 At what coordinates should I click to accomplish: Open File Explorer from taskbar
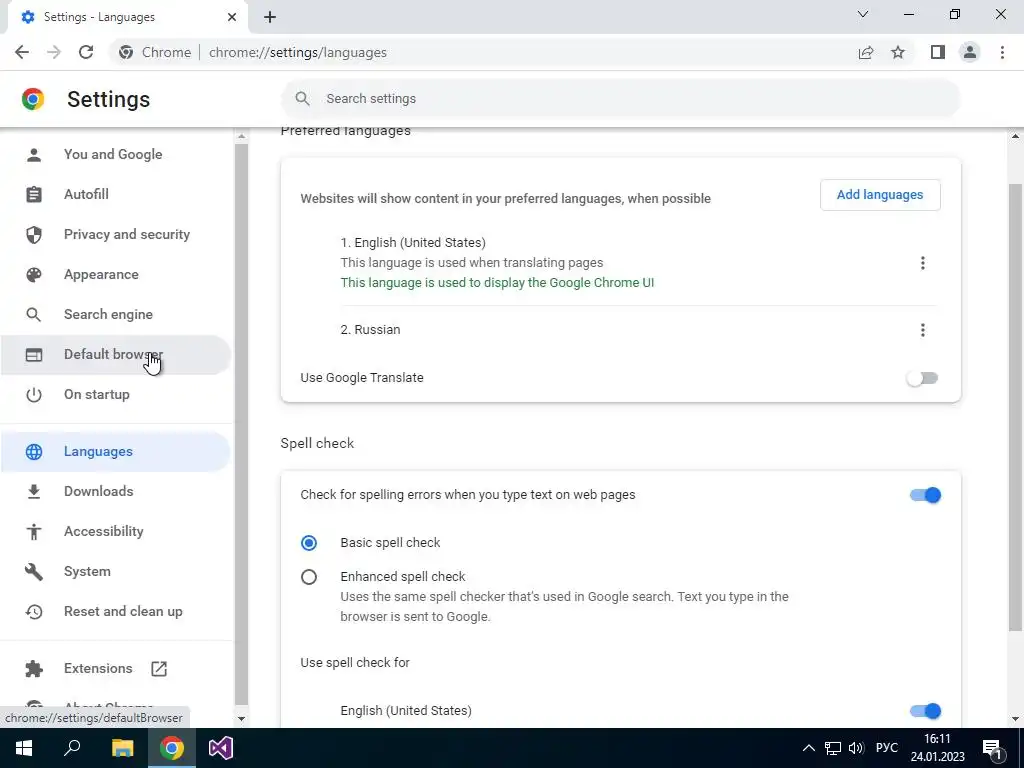point(122,748)
